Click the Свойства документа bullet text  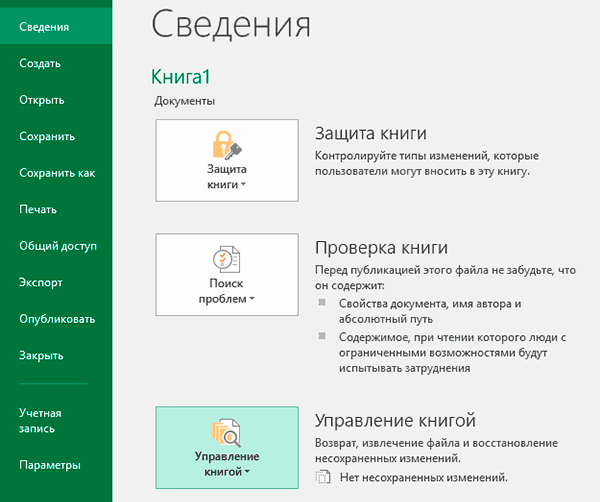point(430,311)
